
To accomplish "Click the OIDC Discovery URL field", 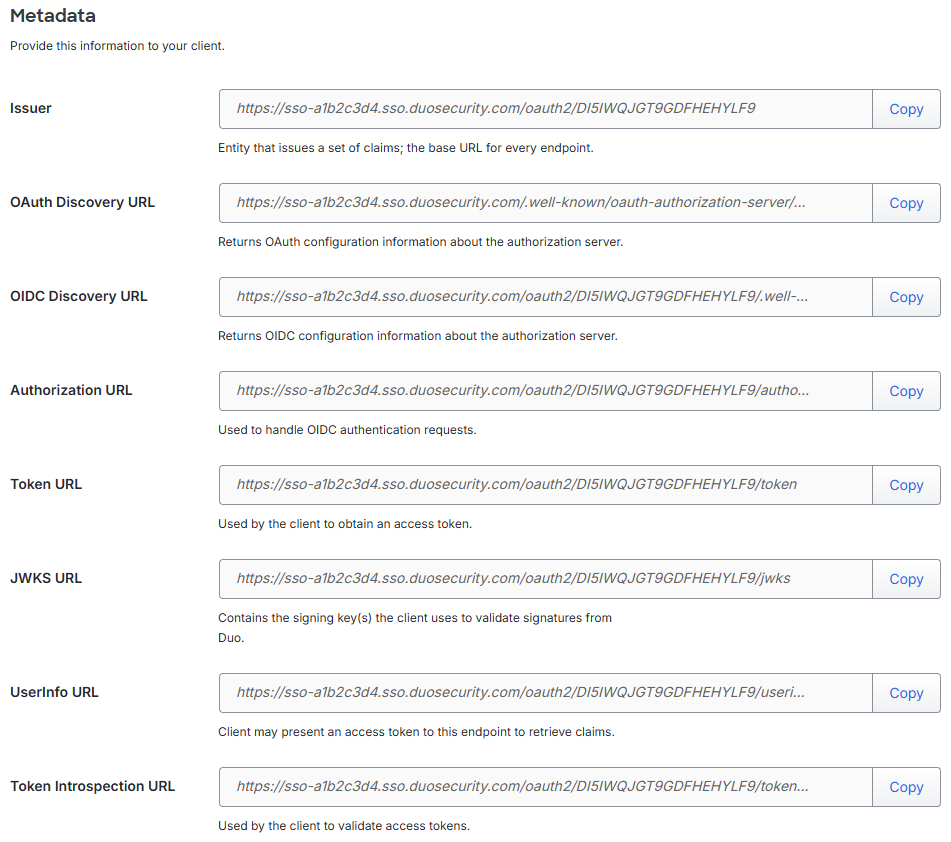I will [545, 296].
